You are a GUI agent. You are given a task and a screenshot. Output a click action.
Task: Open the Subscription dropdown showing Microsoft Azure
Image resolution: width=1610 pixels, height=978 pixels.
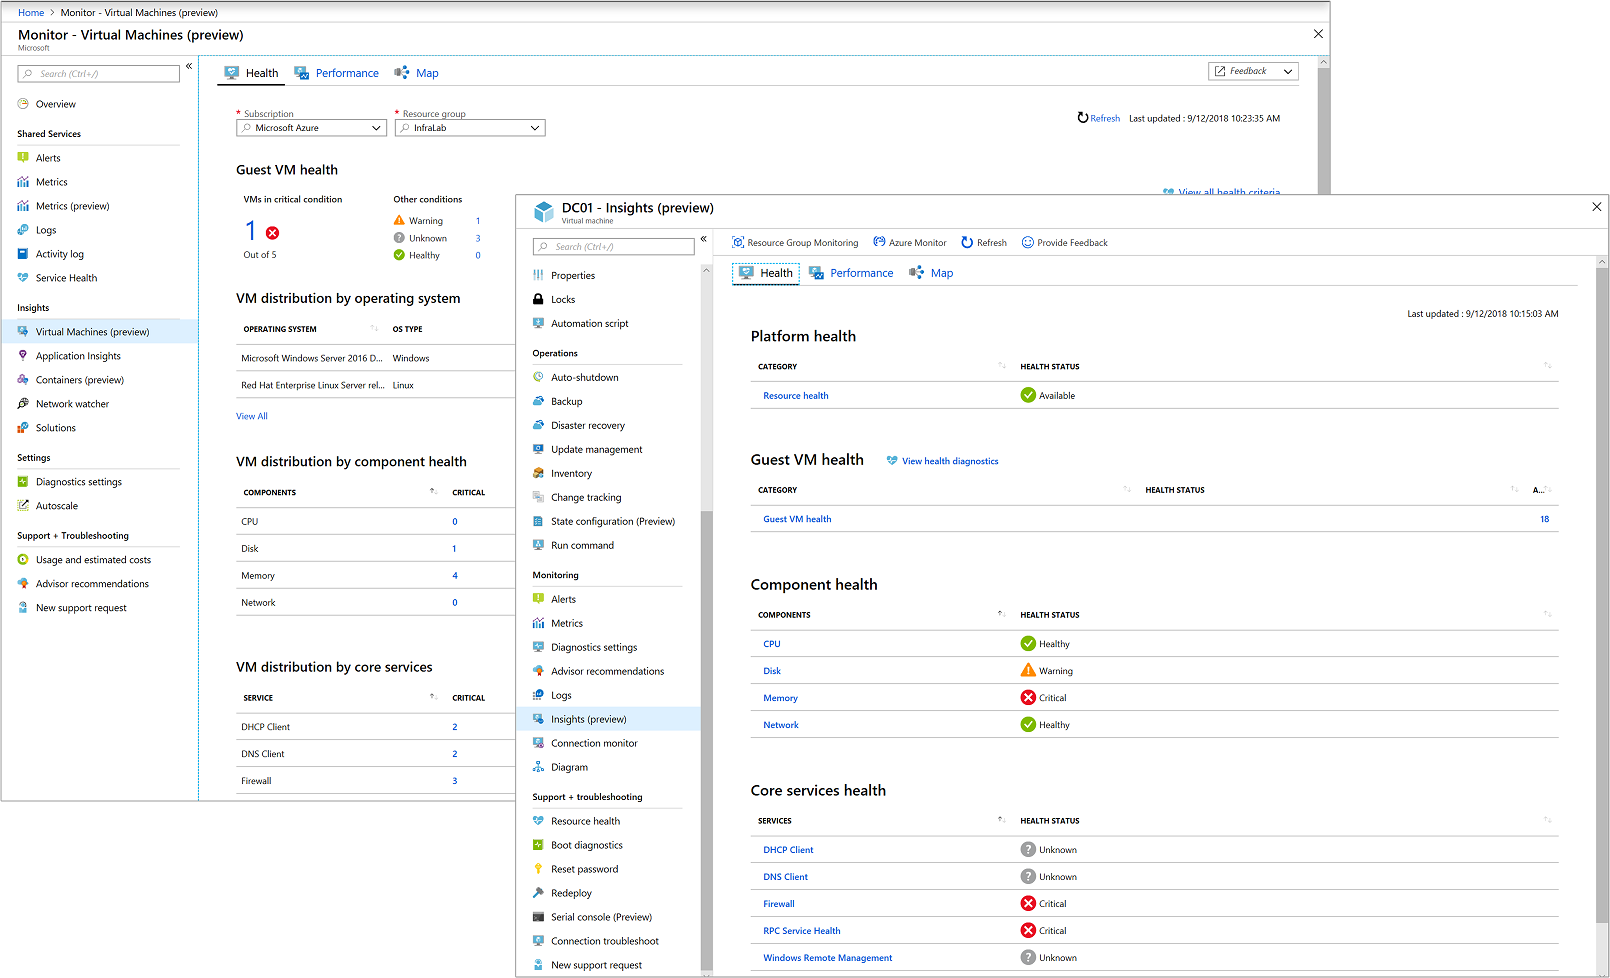click(310, 127)
